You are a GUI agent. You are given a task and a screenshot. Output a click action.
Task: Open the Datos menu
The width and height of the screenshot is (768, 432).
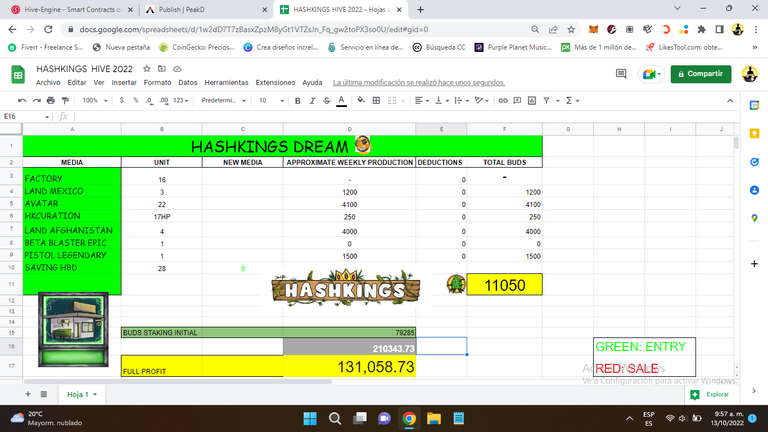(x=188, y=82)
